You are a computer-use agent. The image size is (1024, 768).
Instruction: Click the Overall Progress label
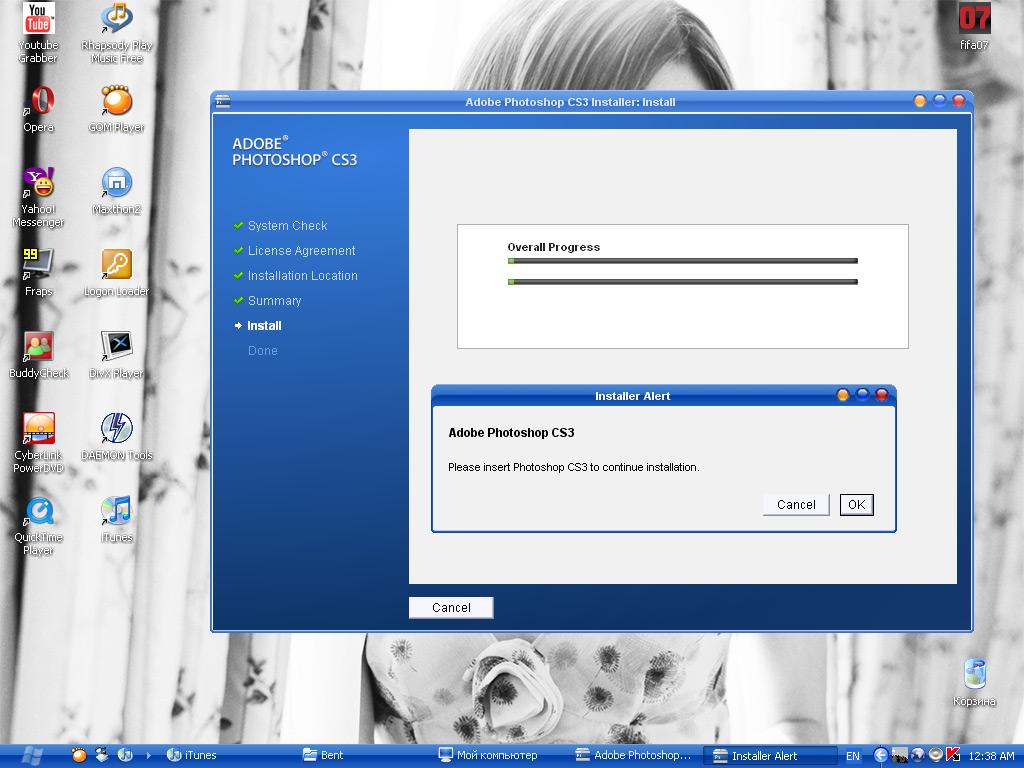click(x=553, y=247)
